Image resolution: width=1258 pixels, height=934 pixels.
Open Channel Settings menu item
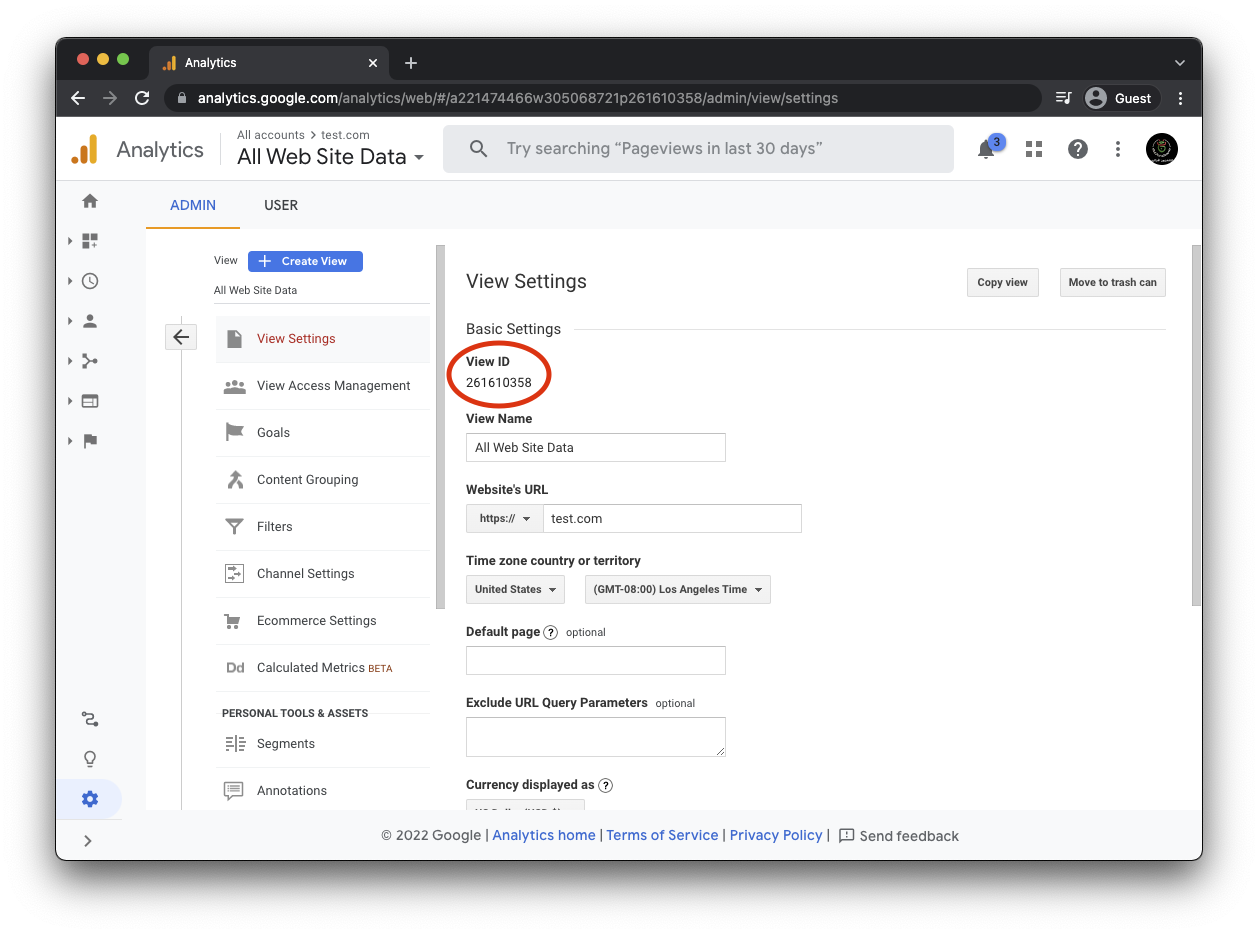coord(323,574)
